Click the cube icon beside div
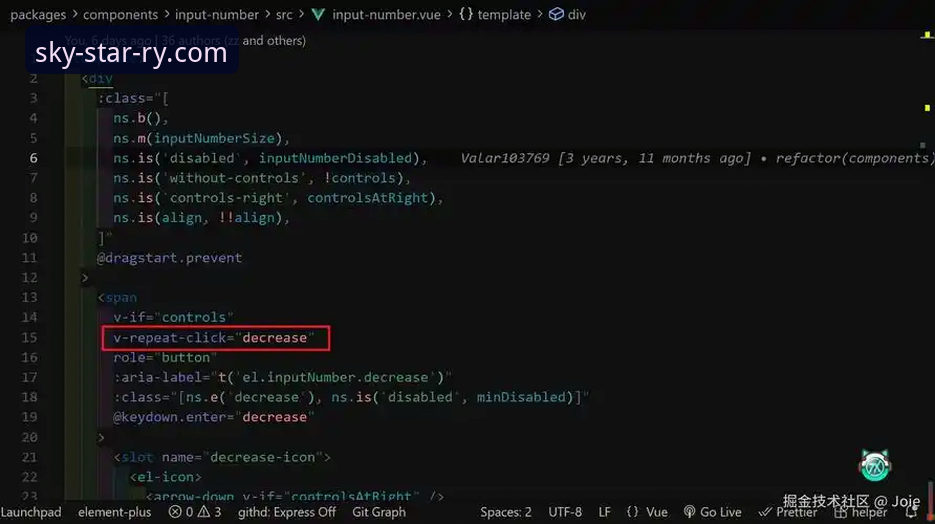Image resolution: width=935 pixels, height=524 pixels. [556, 14]
